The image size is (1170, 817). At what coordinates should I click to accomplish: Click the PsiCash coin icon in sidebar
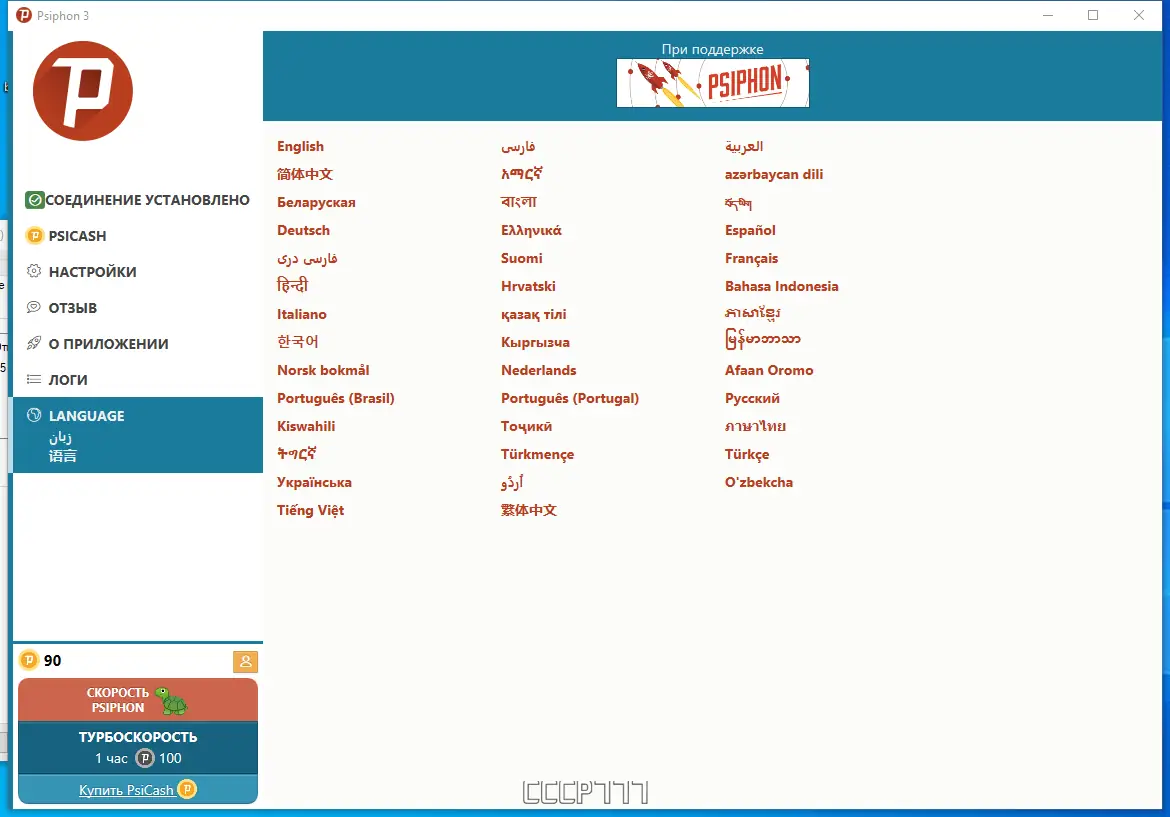(34, 236)
